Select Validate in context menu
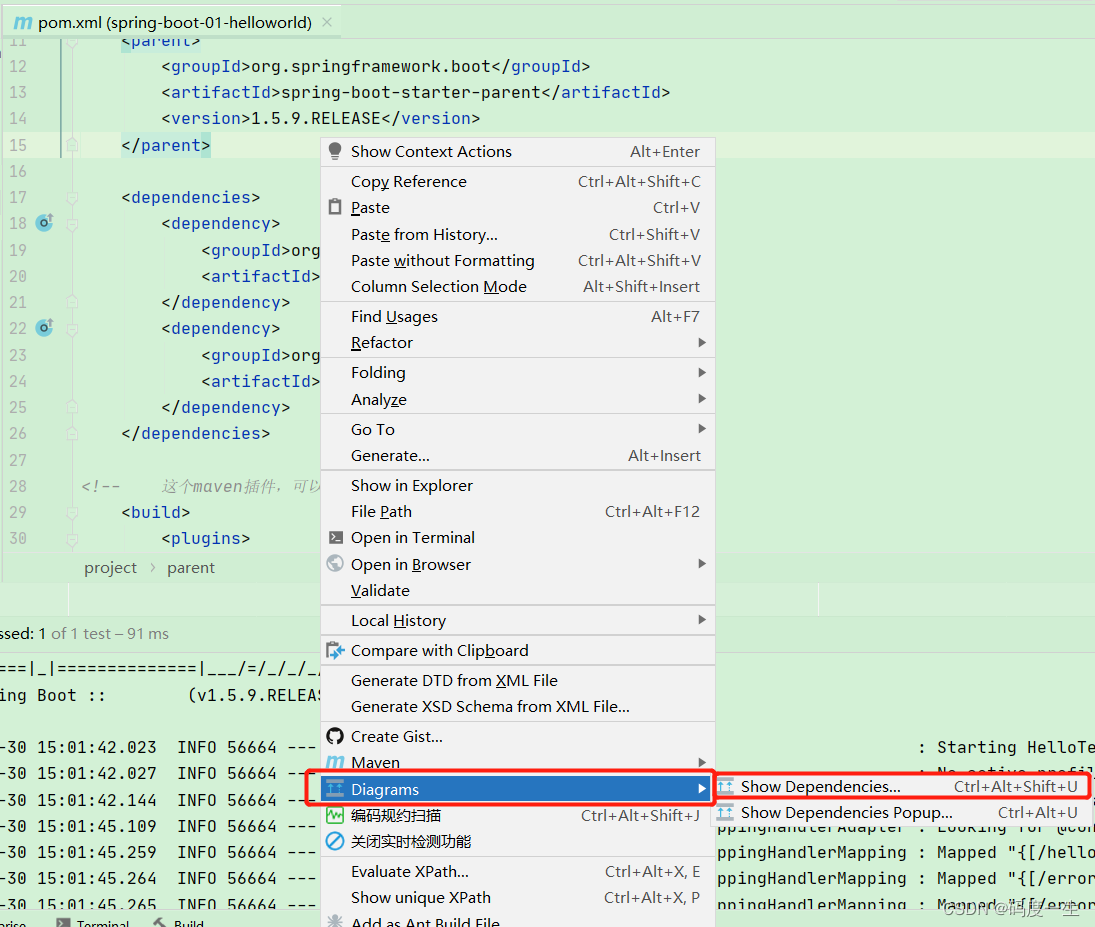Image resolution: width=1095 pixels, height=927 pixels. [x=517, y=590]
